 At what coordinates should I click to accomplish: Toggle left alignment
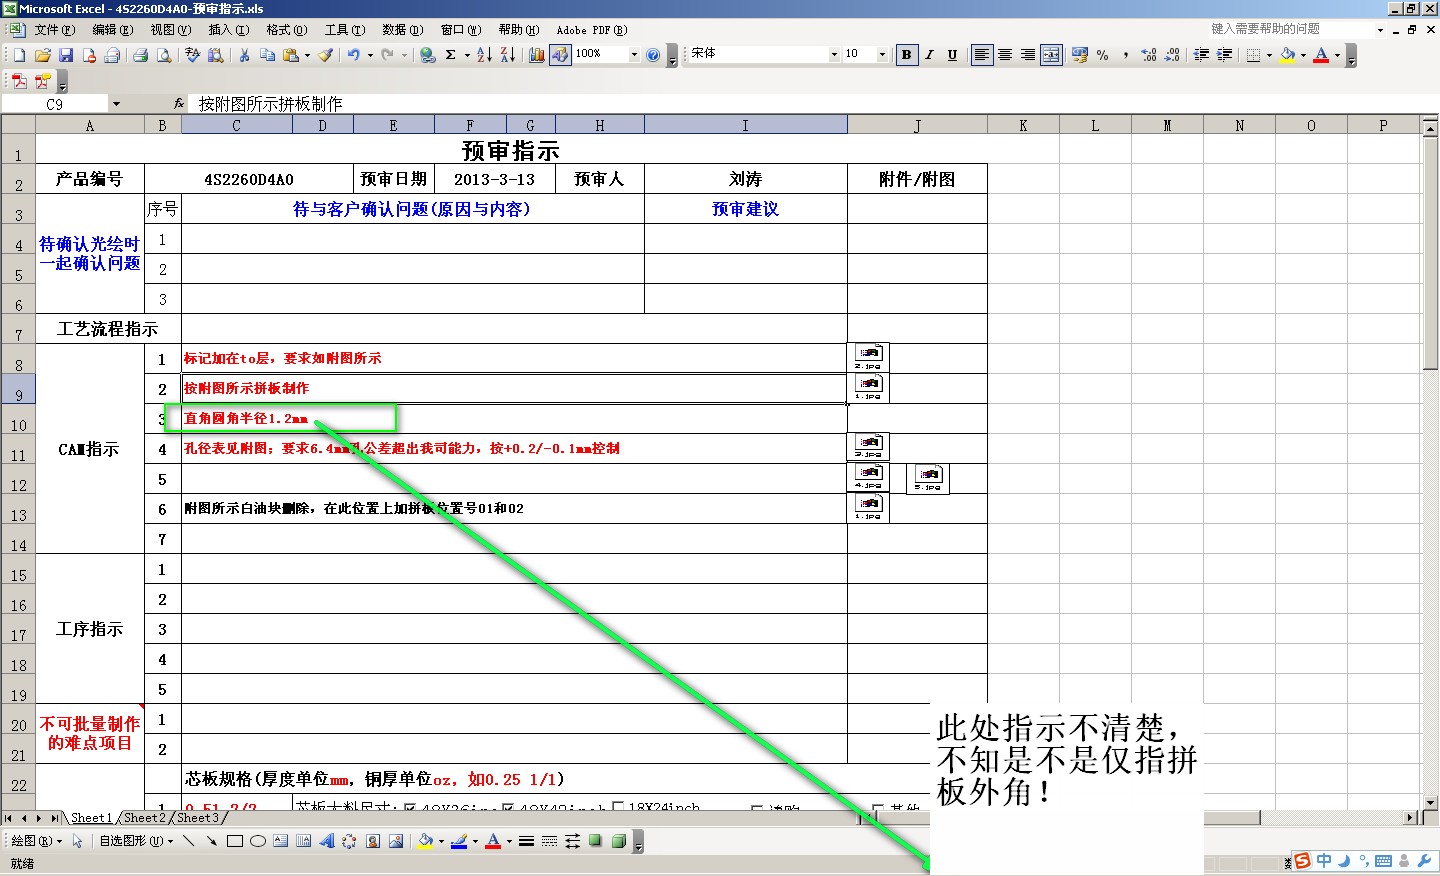tap(982, 55)
